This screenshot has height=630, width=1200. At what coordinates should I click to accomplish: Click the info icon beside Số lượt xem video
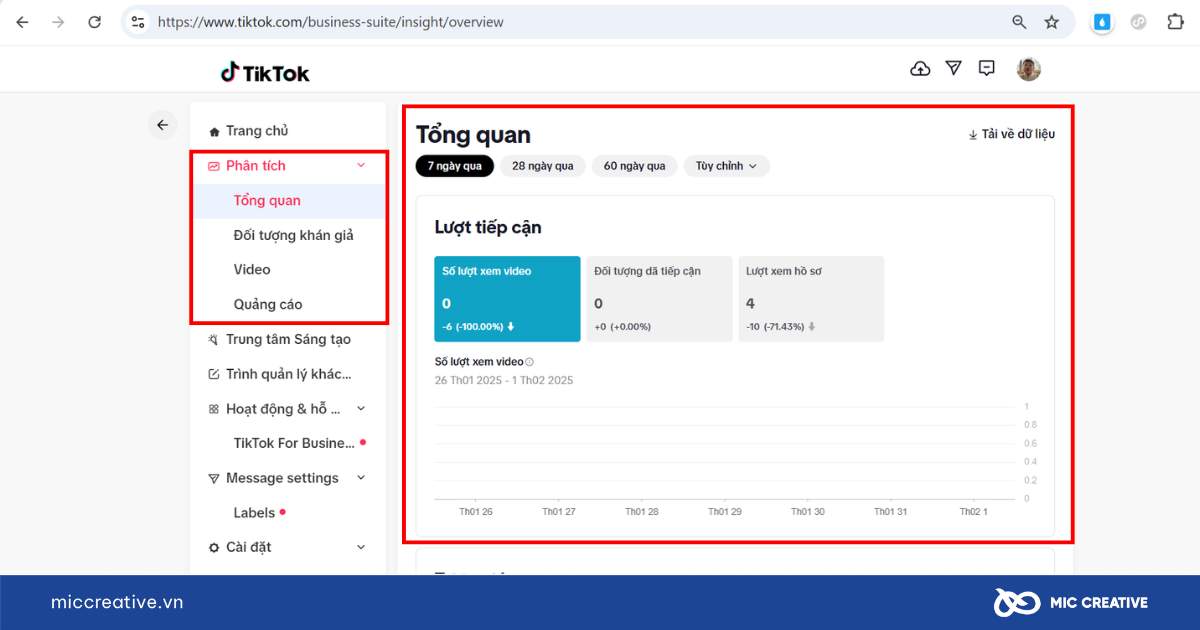point(529,362)
